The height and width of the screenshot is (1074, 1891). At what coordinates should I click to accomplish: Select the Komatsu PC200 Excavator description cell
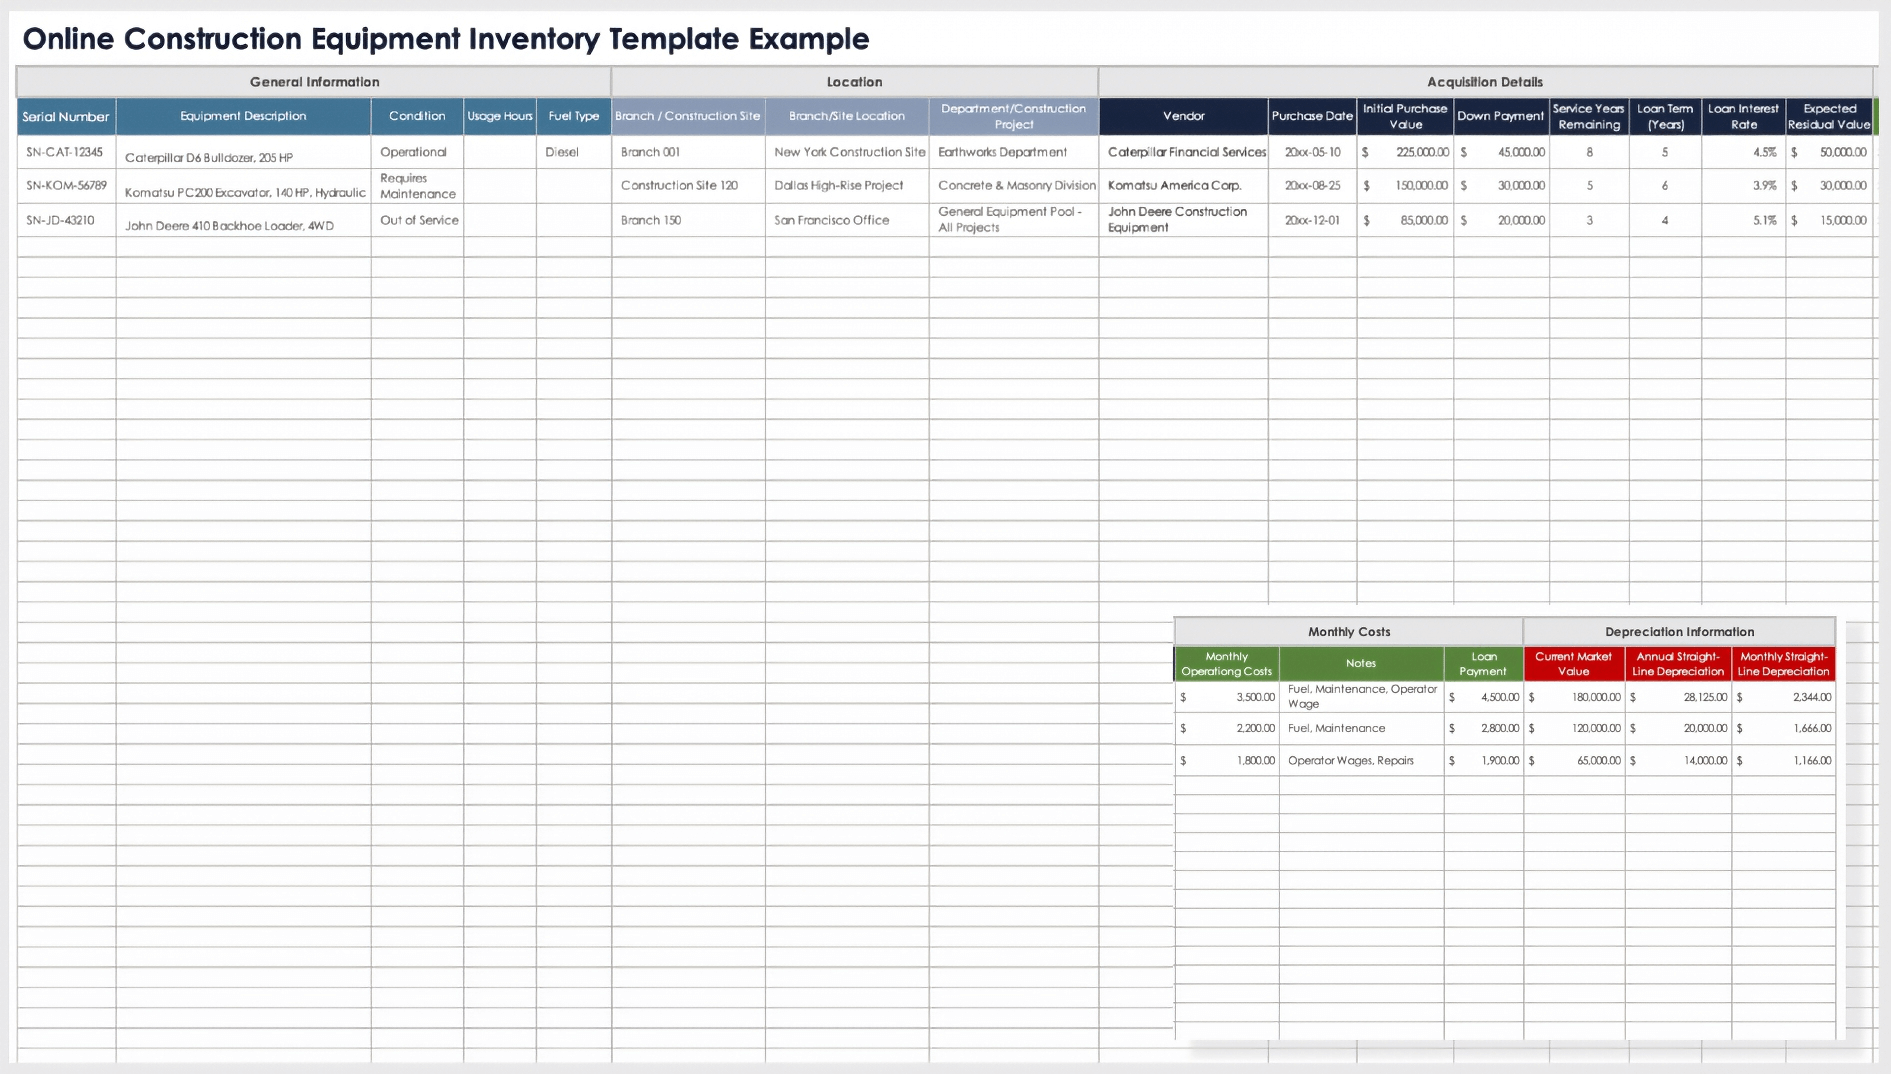(x=244, y=192)
